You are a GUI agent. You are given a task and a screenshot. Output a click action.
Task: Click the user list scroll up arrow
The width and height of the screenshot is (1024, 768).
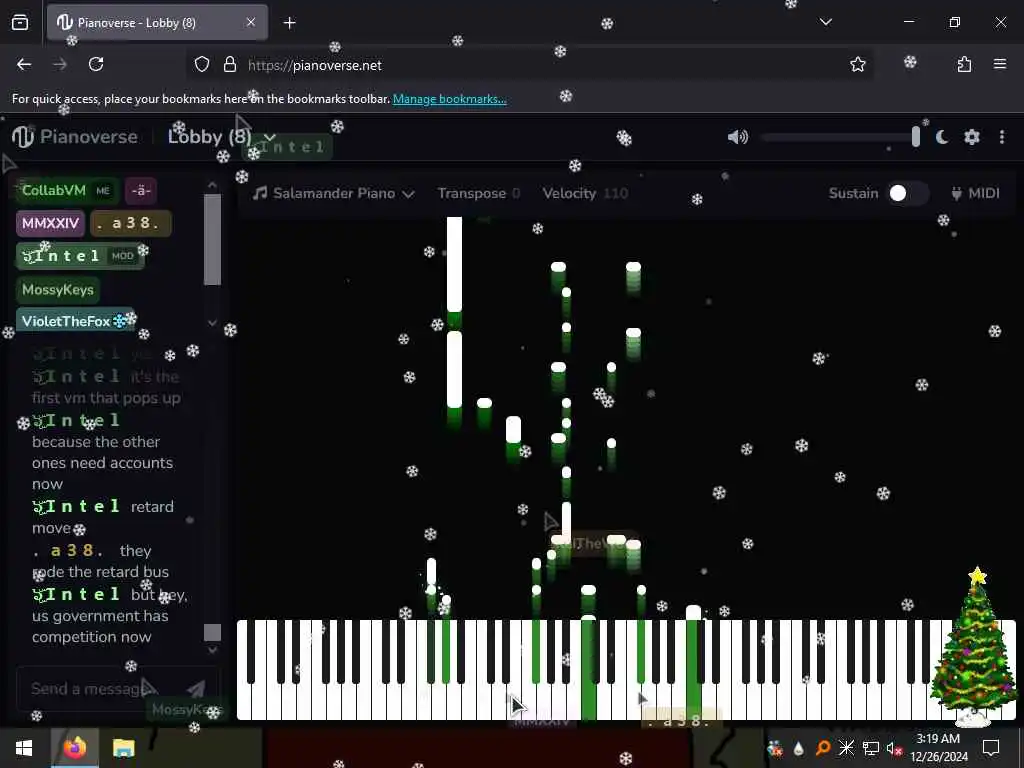(x=212, y=185)
